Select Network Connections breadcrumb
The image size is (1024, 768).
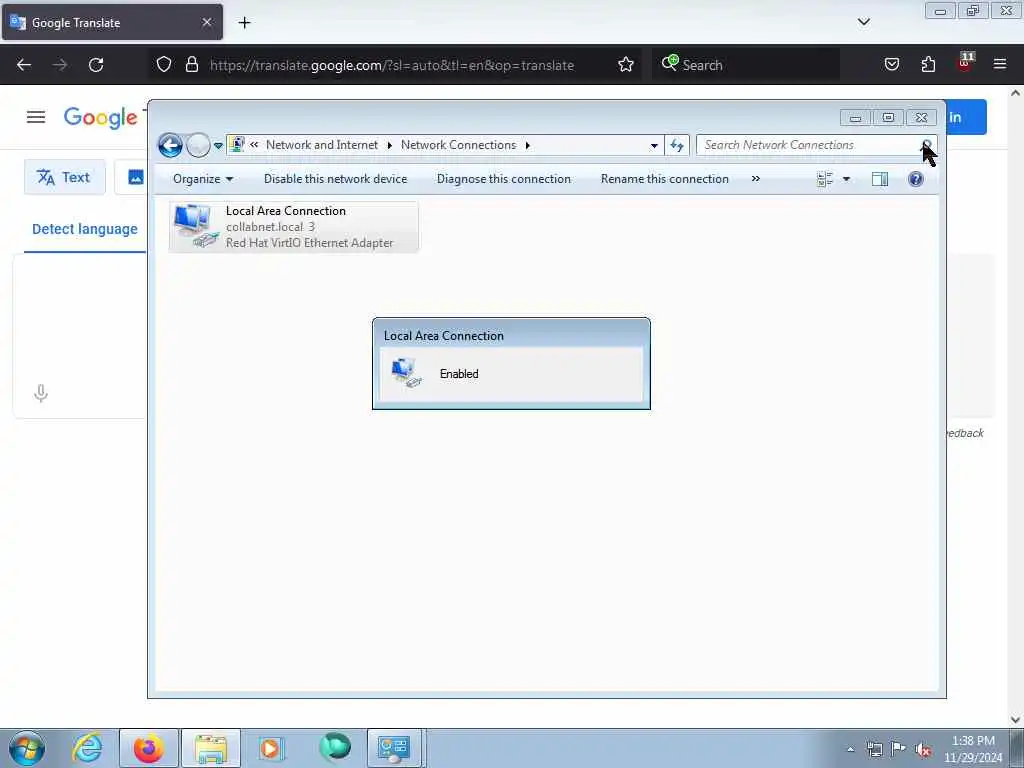pos(458,145)
